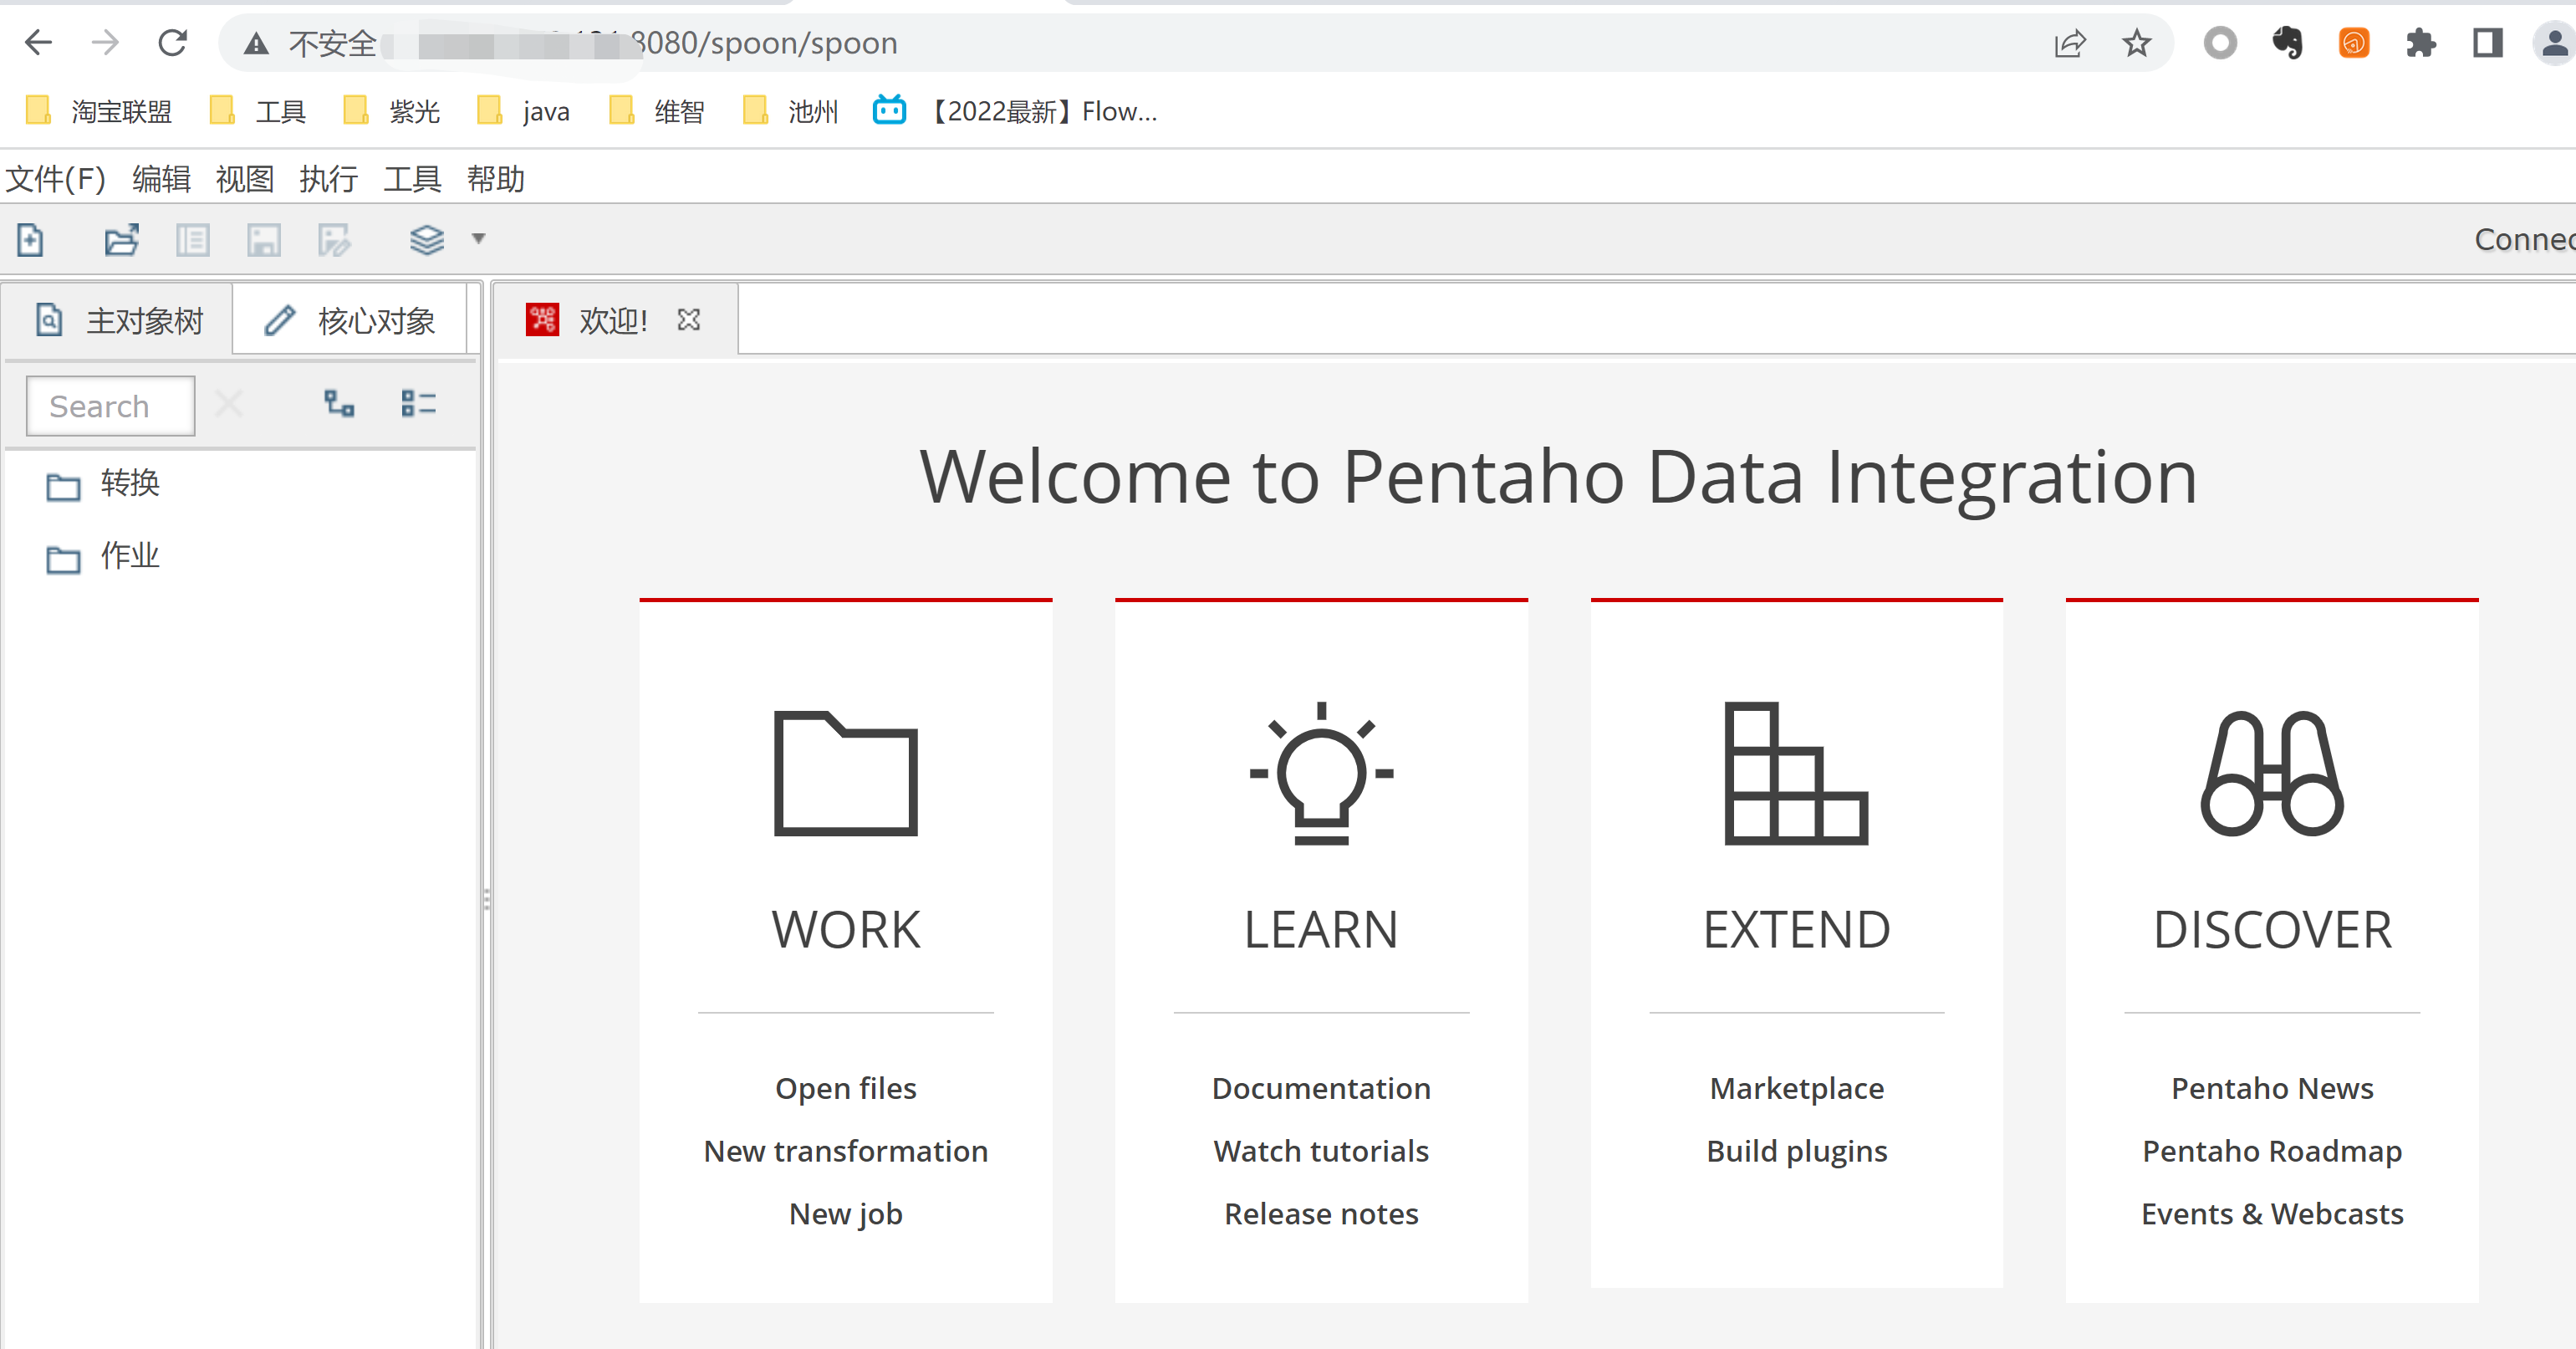
Task: Click the New file toolbar icon
Action: (x=30, y=240)
